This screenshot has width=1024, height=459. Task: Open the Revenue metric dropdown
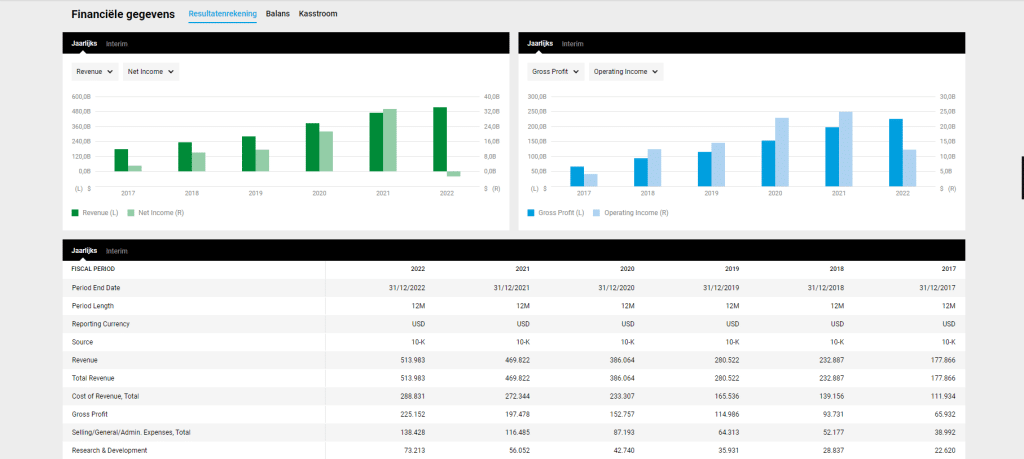[x=95, y=72]
